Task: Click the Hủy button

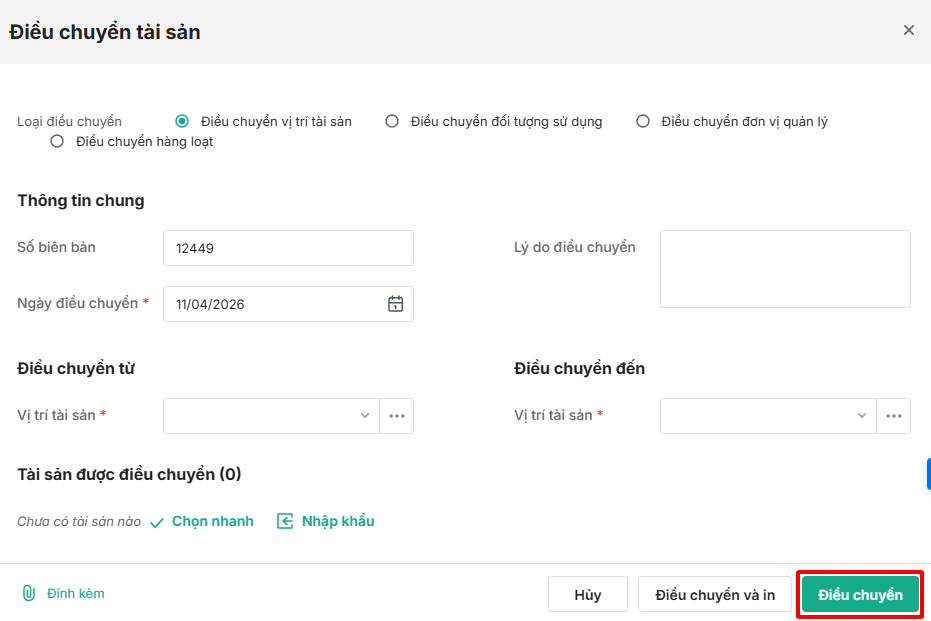Action: 588,595
